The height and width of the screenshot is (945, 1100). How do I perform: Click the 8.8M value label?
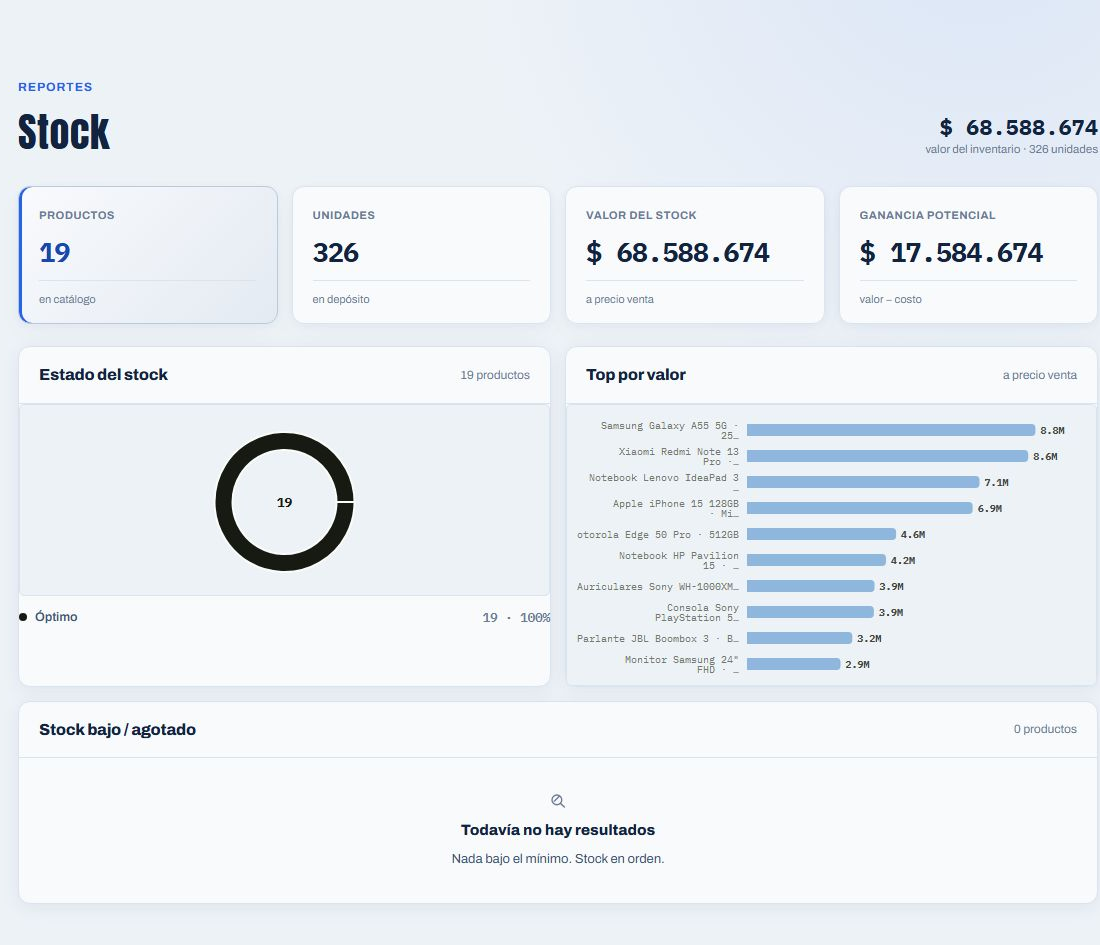pyautogui.click(x=1052, y=430)
